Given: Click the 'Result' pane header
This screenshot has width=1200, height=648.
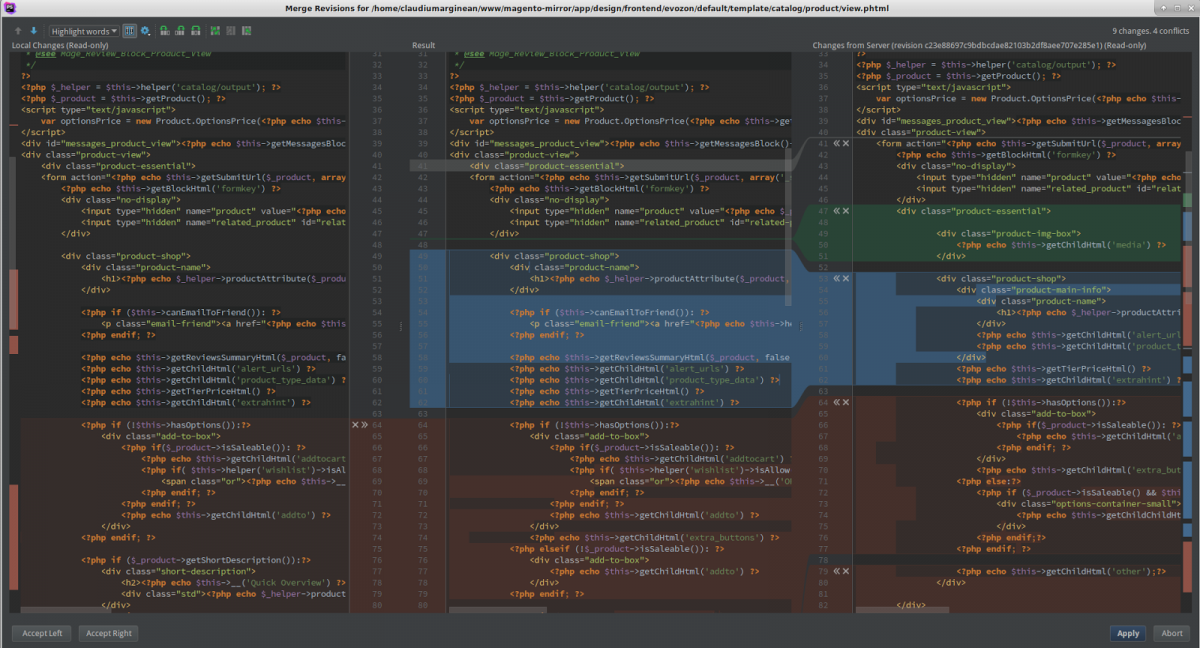Looking at the screenshot, I should [423, 45].
